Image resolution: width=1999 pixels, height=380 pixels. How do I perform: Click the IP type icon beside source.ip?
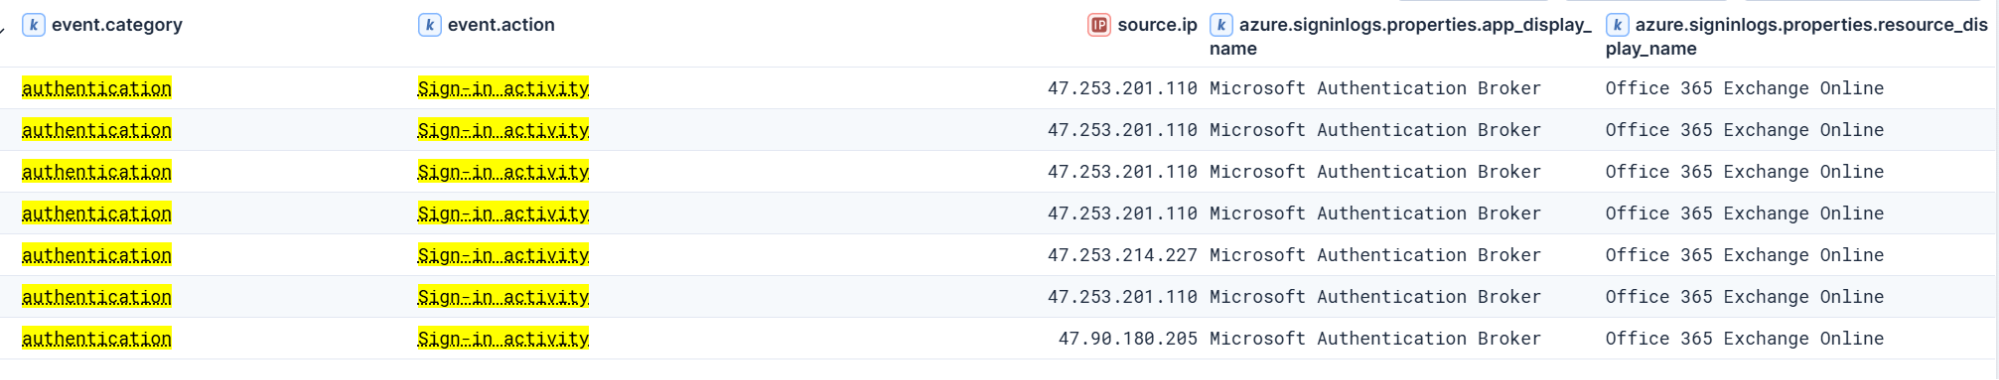click(1099, 25)
